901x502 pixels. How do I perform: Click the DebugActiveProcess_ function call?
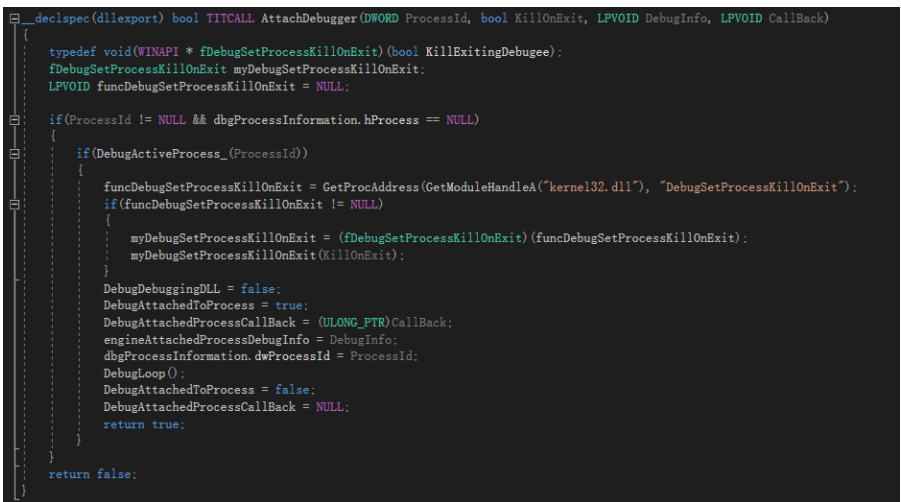(161, 154)
